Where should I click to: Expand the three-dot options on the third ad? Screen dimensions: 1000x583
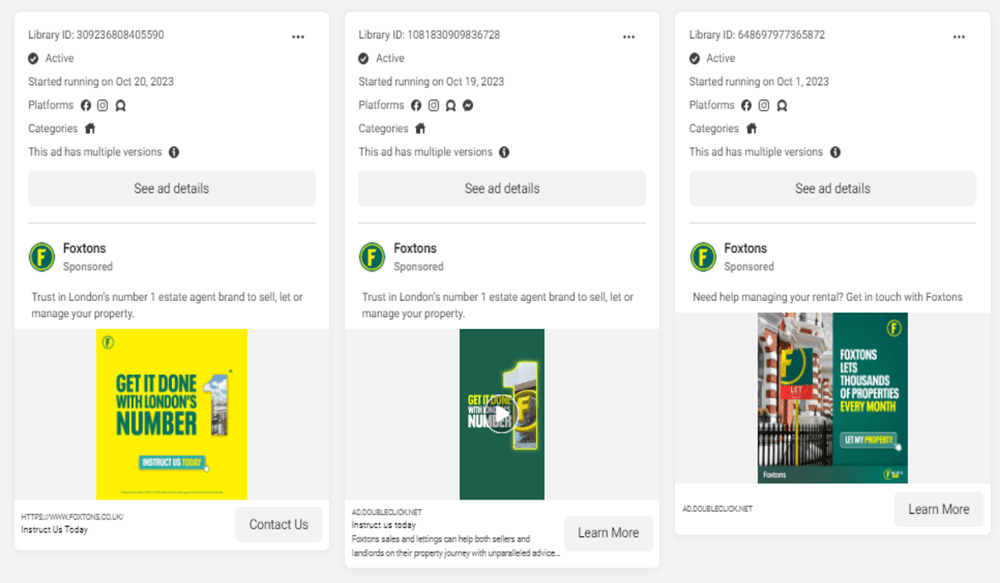click(x=959, y=36)
